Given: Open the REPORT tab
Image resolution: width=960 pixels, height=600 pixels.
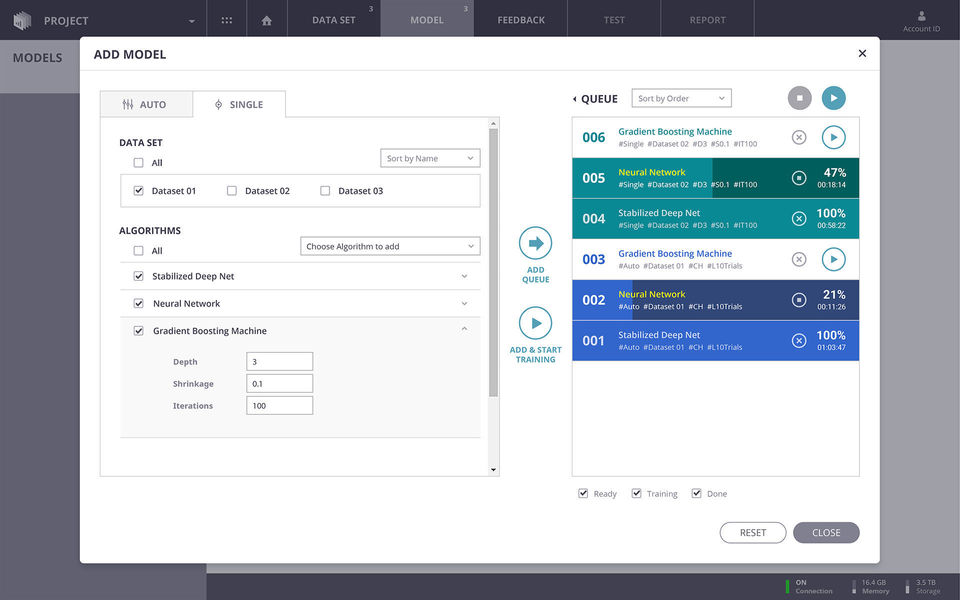Looking at the screenshot, I should (707, 20).
